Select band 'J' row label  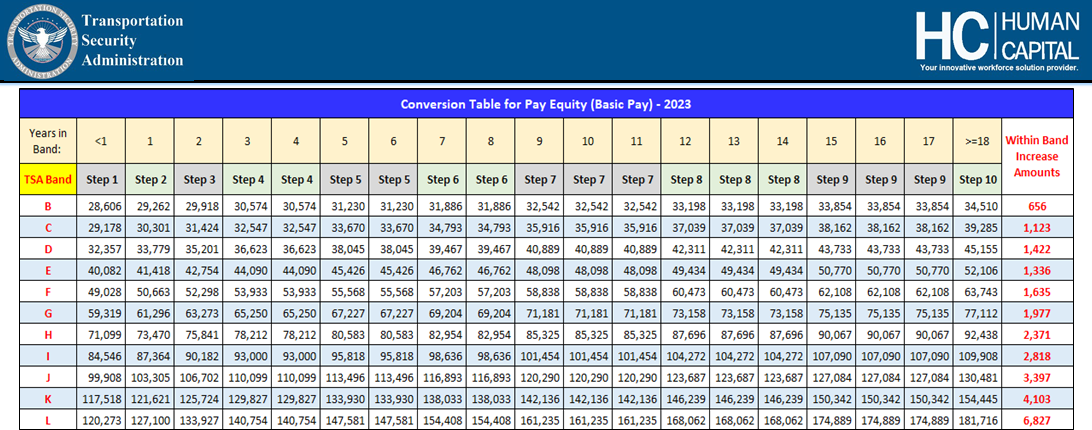pyautogui.click(x=47, y=378)
